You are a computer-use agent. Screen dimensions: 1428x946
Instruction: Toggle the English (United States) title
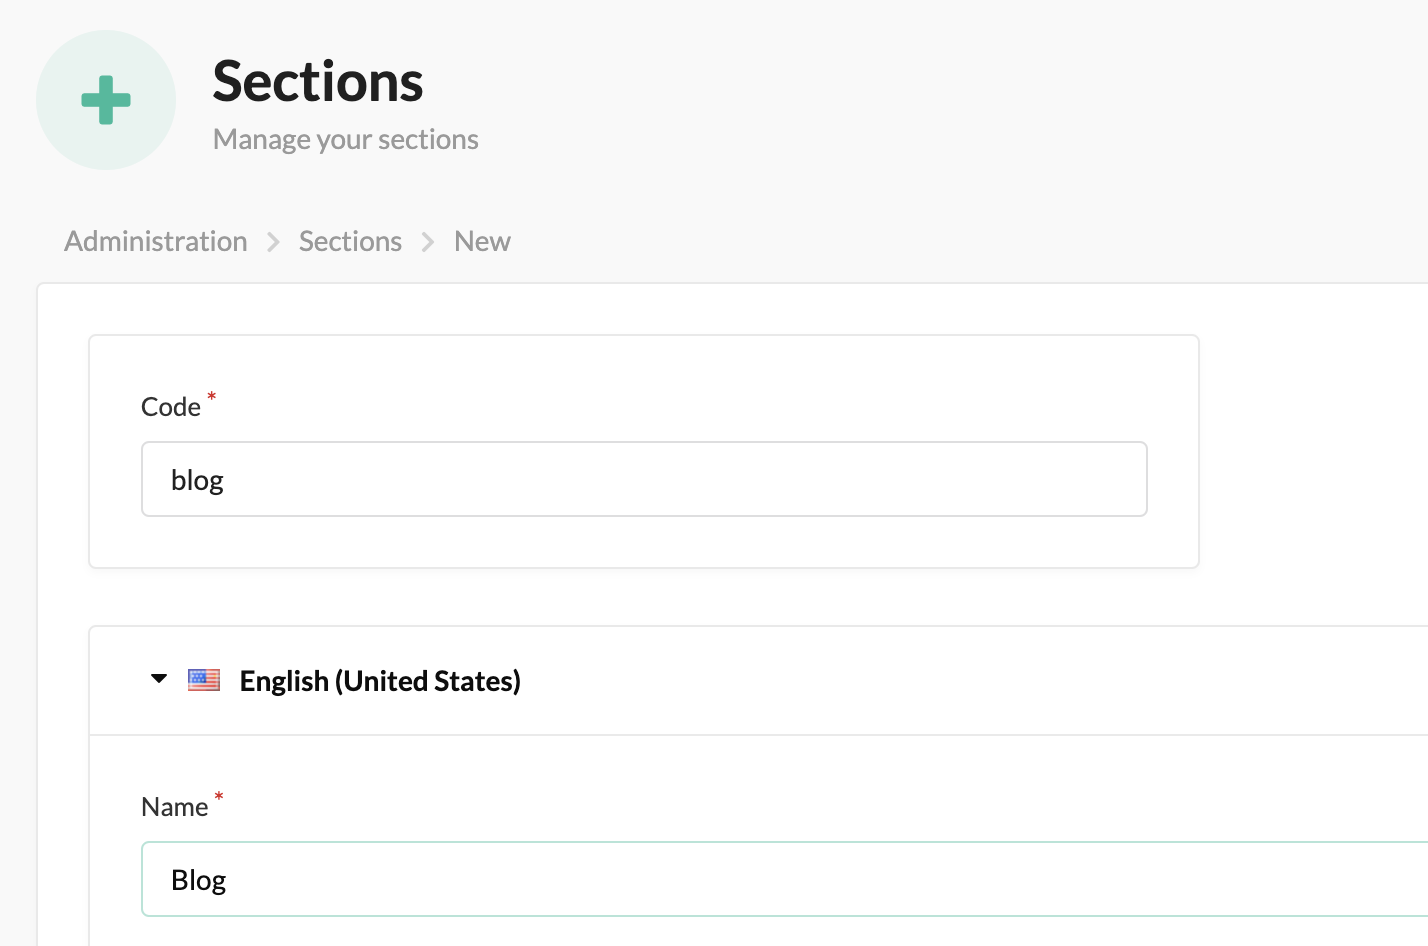[380, 681]
